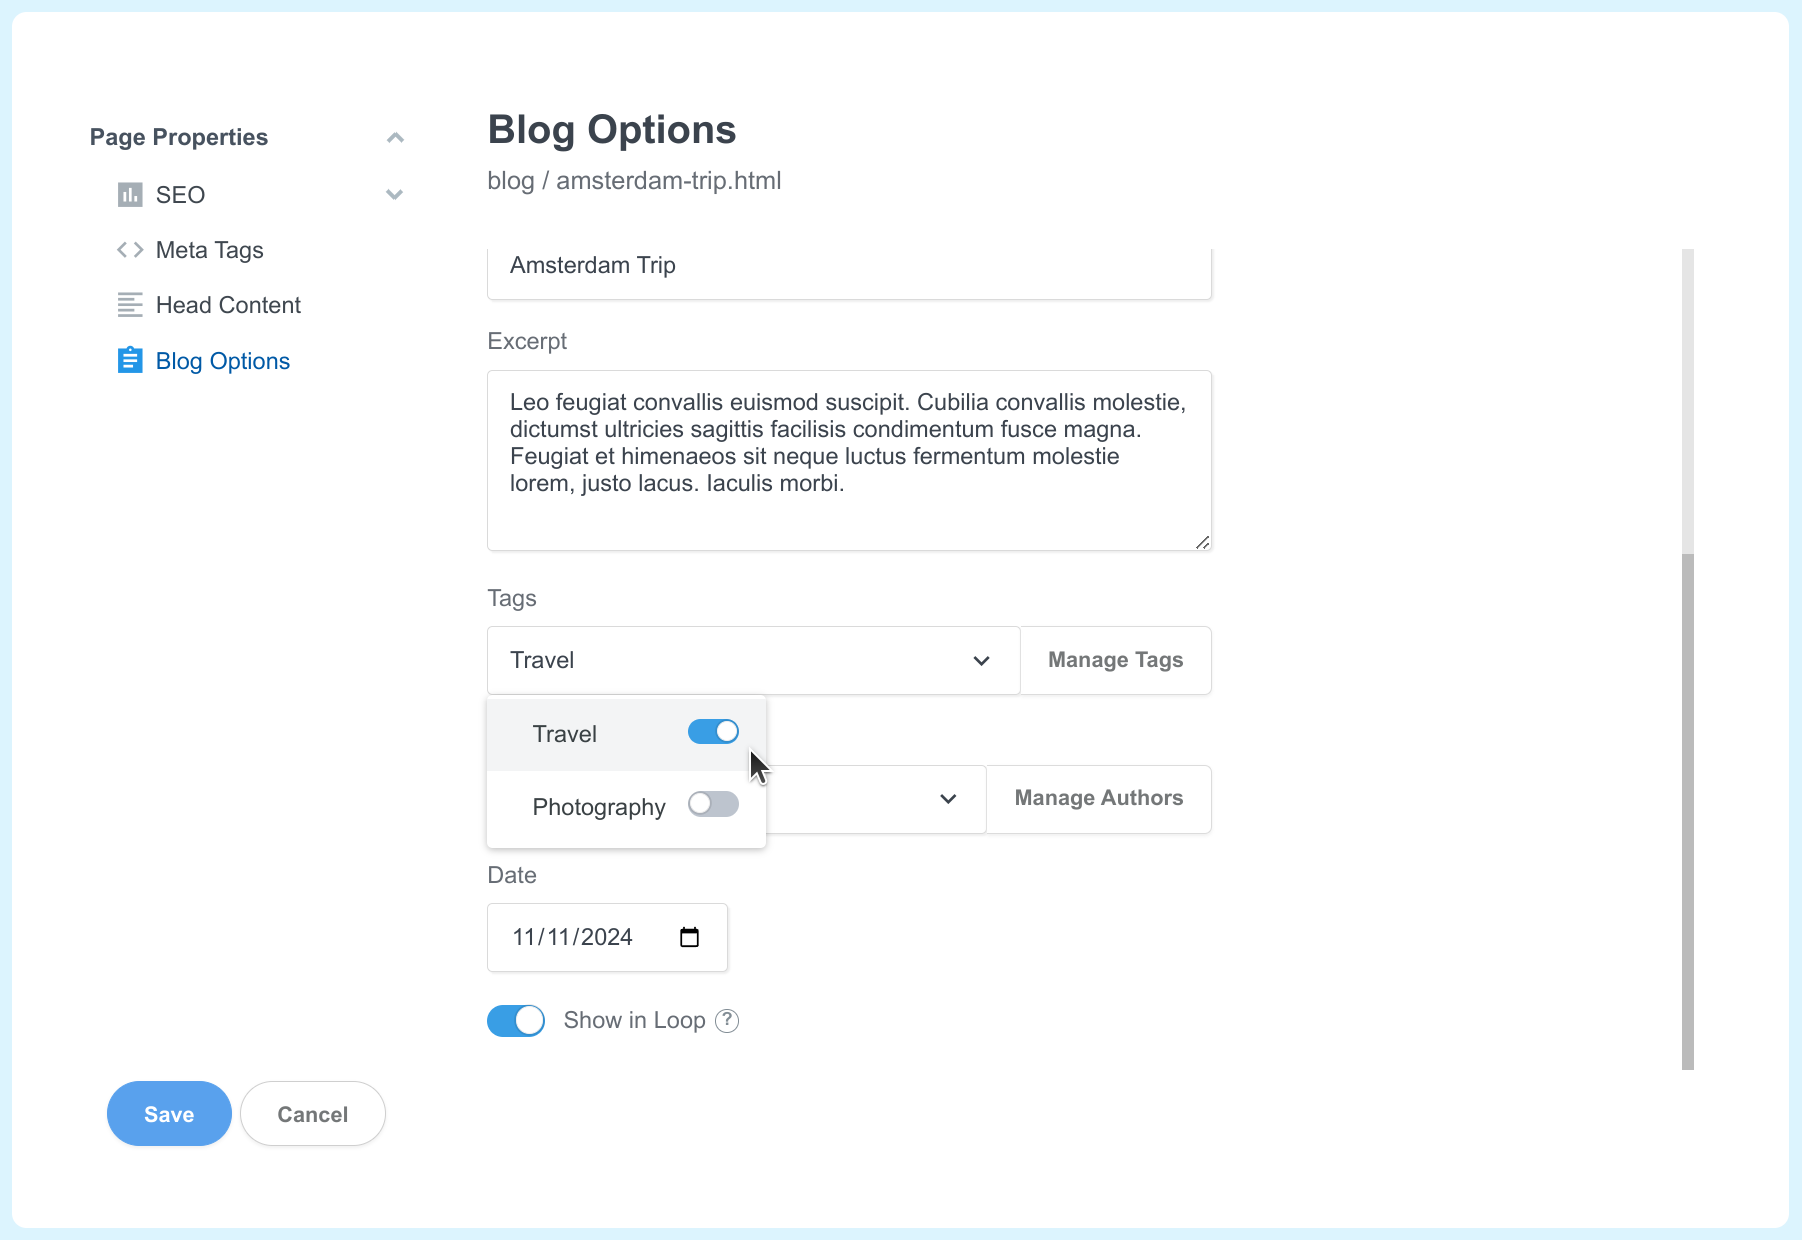This screenshot has width=1802, height=1240.
Task: Open the calendar picker on the Date field
Action: point(689,937)
